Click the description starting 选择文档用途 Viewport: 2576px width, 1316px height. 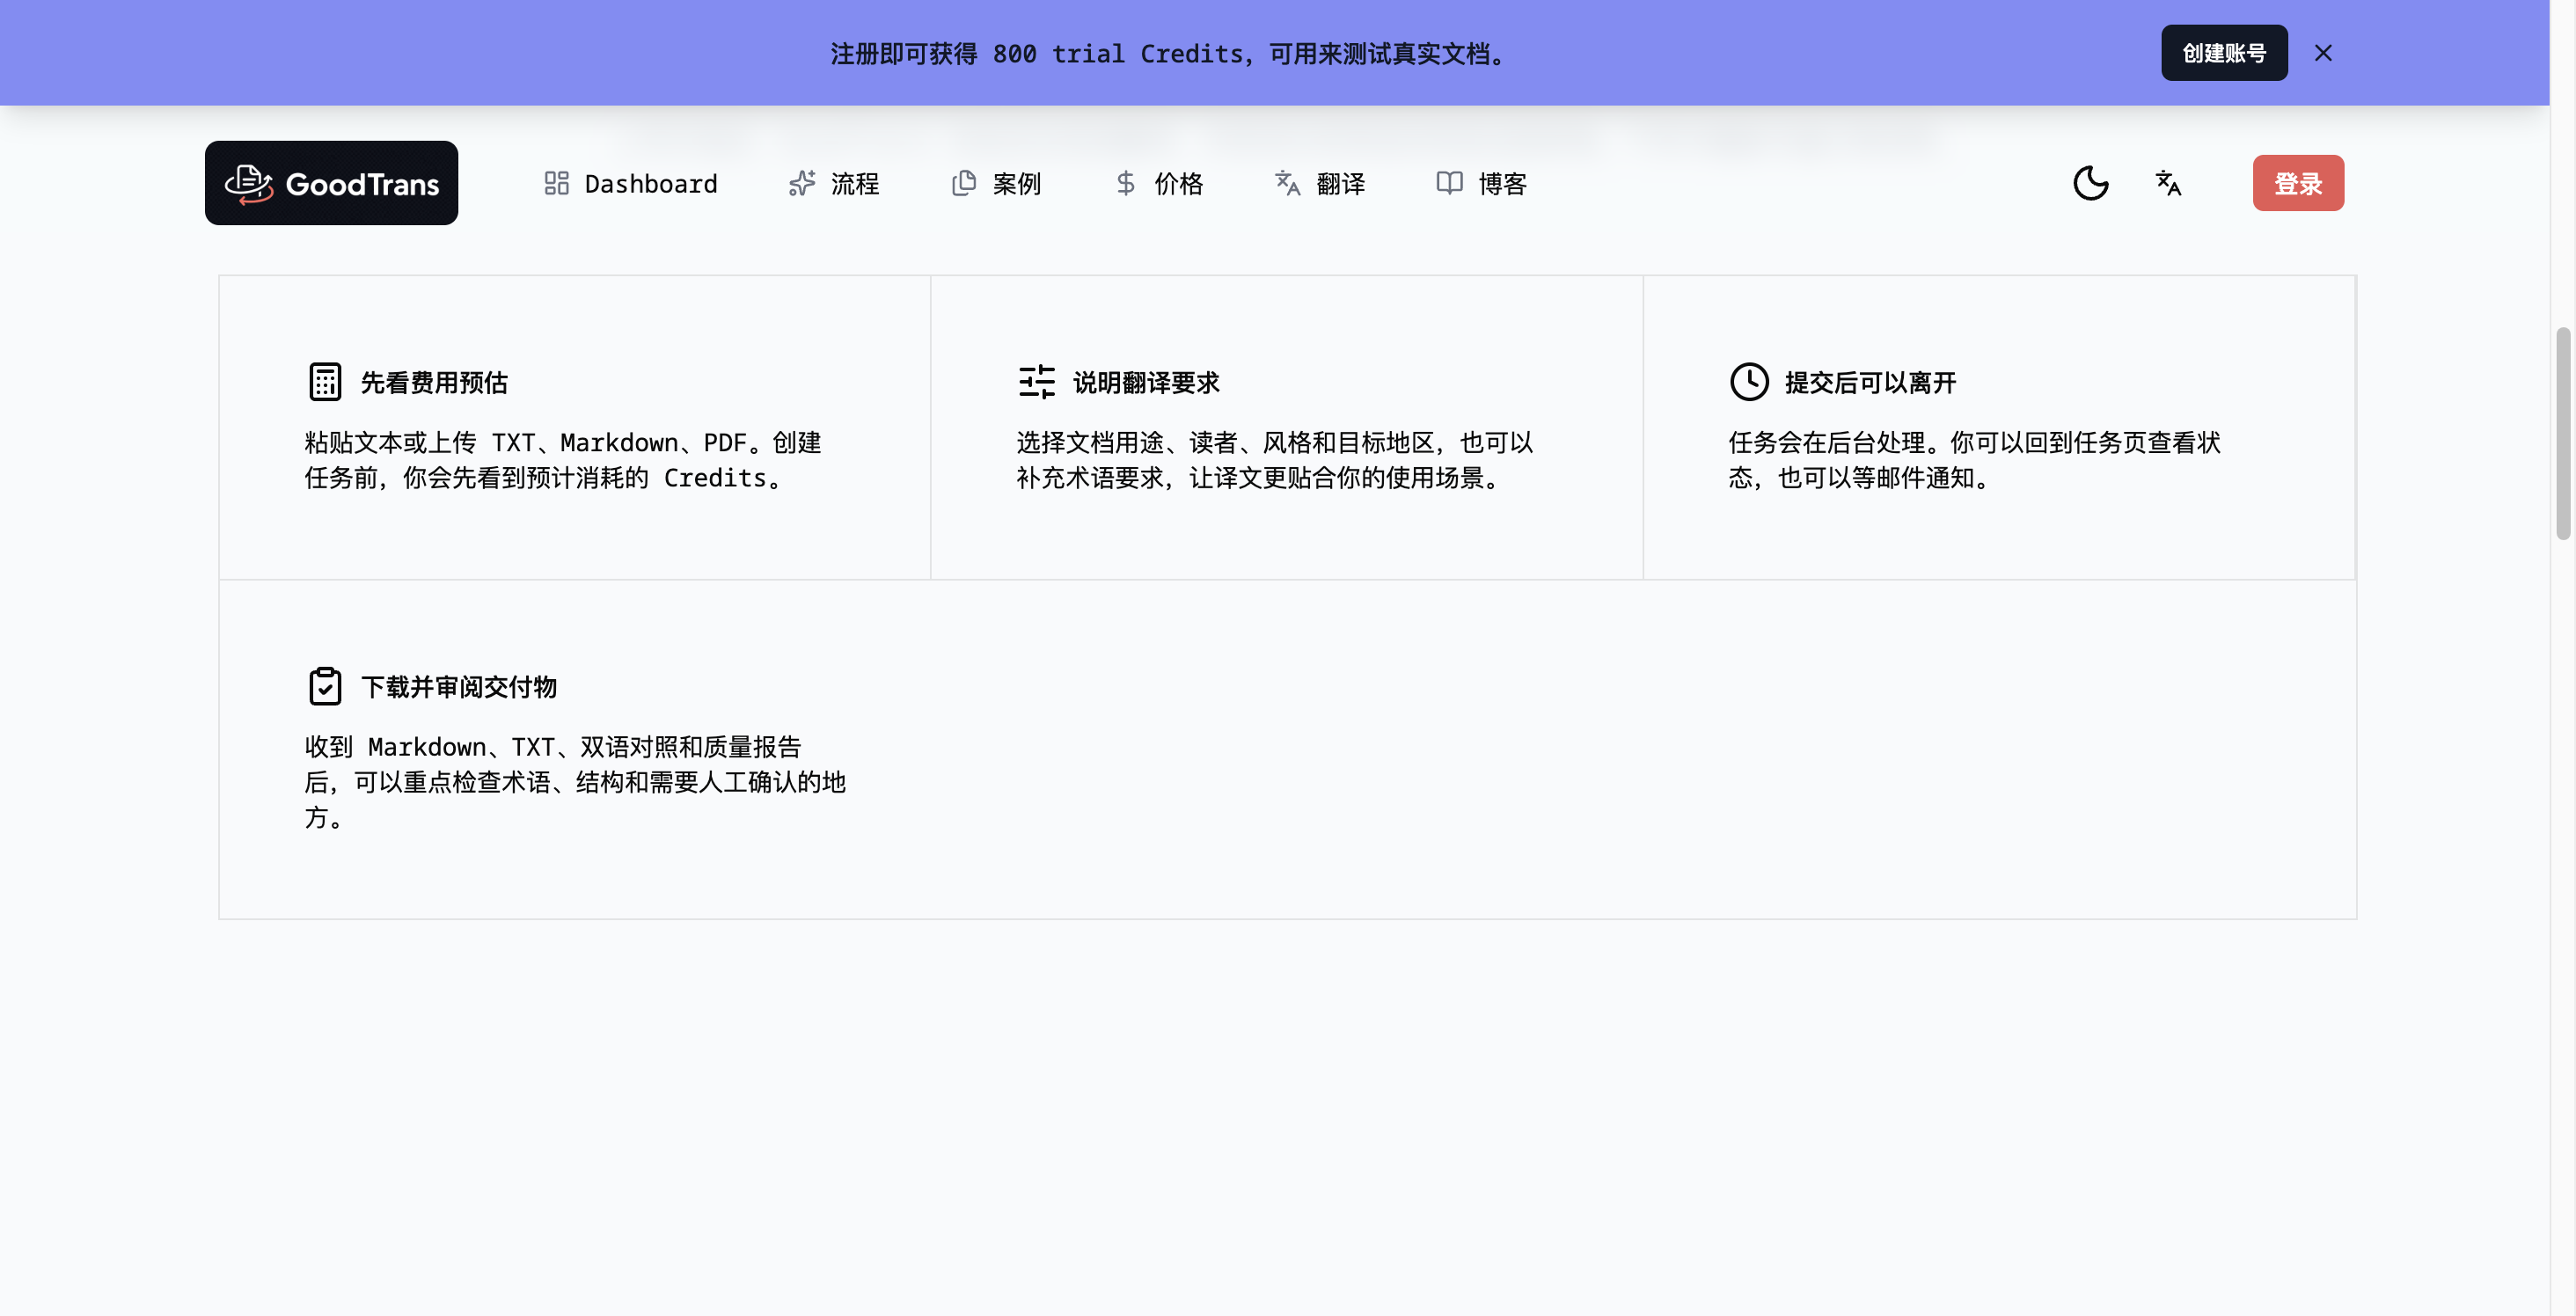coord(1275,460)
